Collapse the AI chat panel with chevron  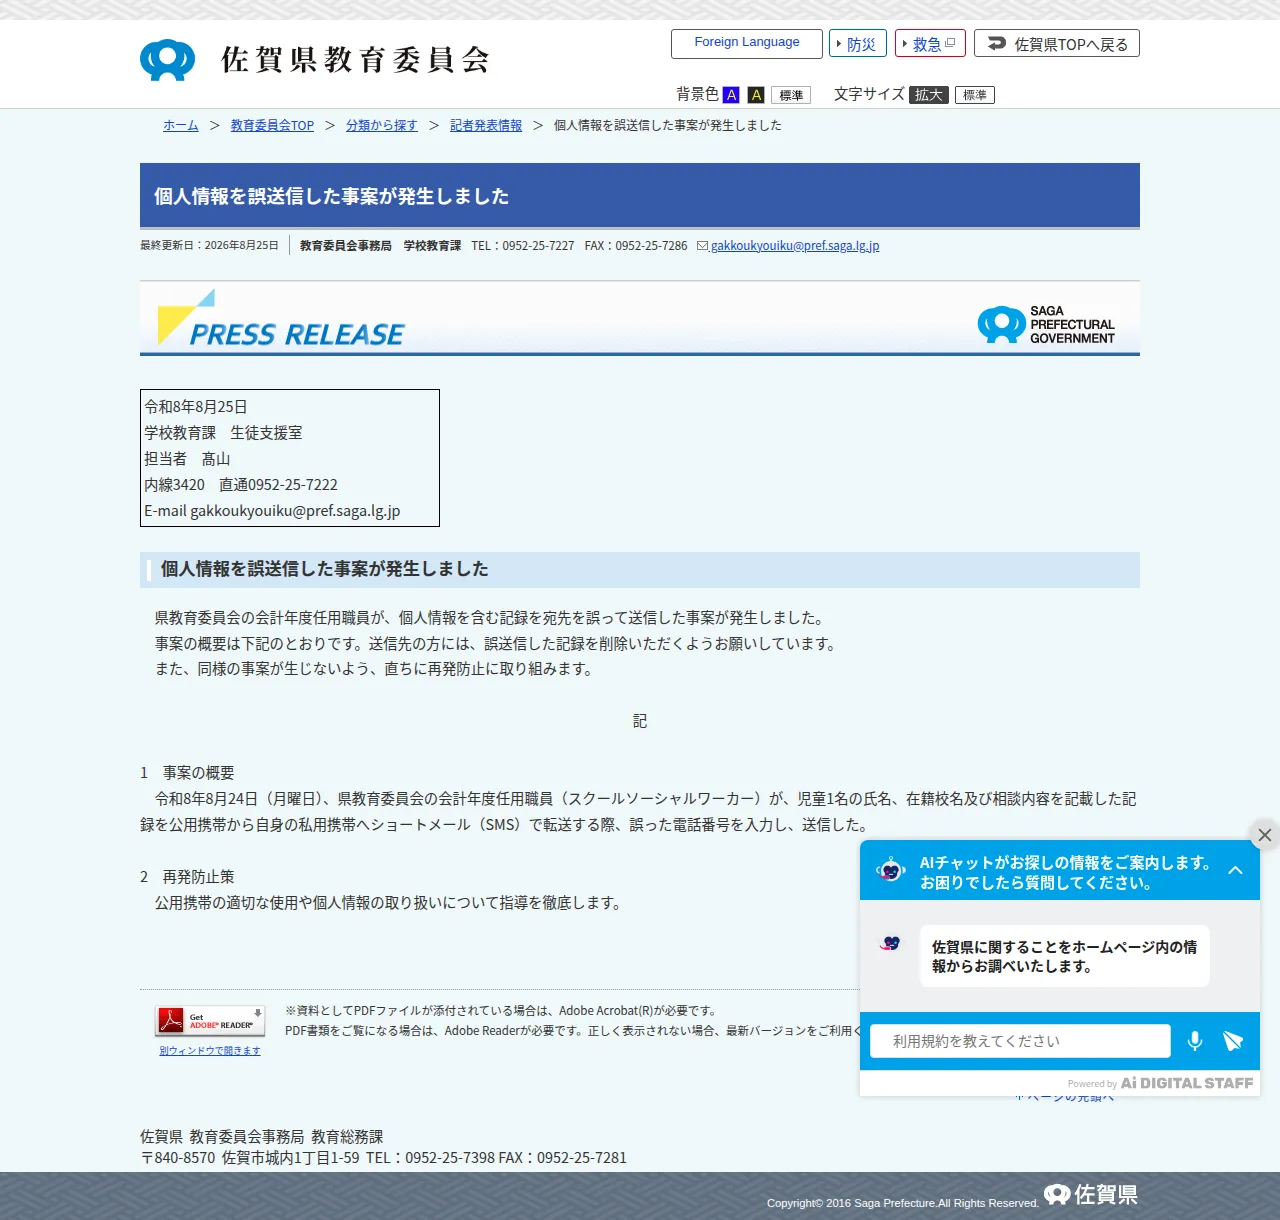1236,870
